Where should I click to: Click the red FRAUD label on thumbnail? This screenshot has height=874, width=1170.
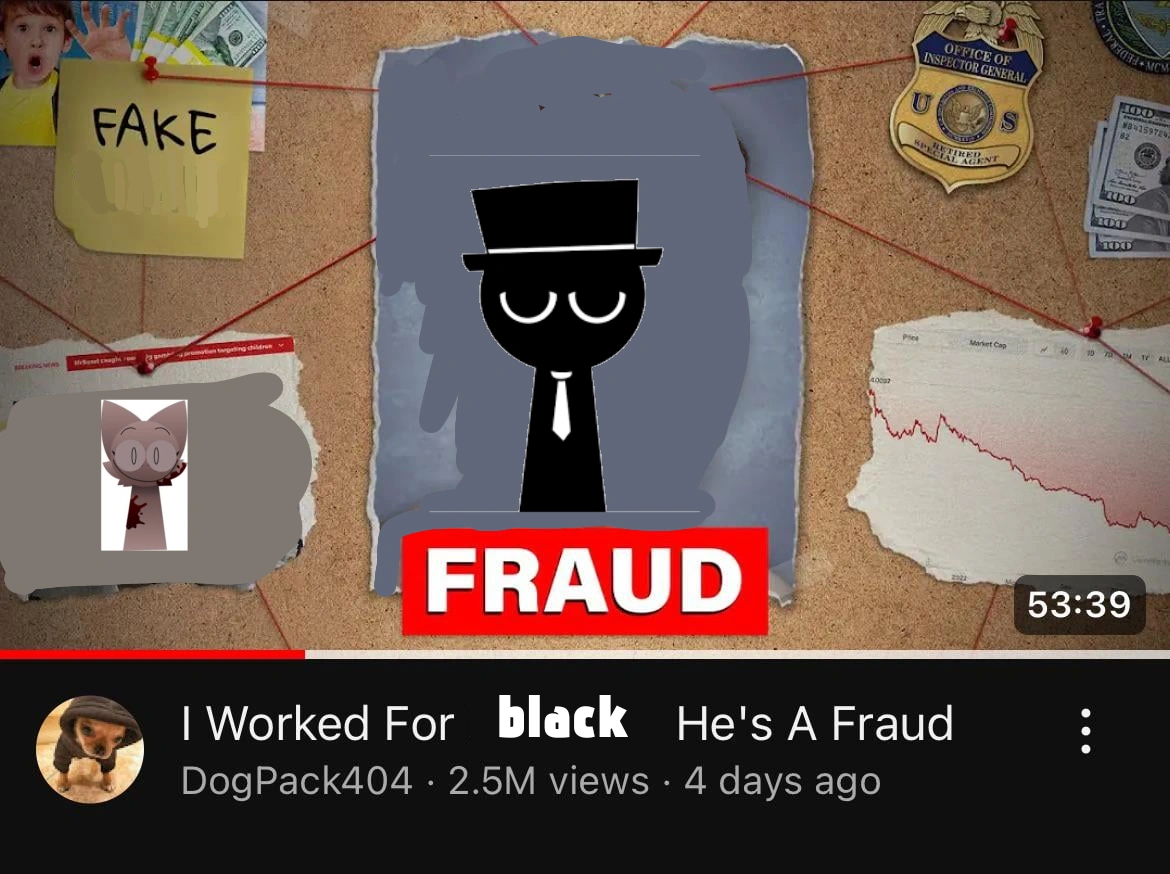click(x=585, y=581)
